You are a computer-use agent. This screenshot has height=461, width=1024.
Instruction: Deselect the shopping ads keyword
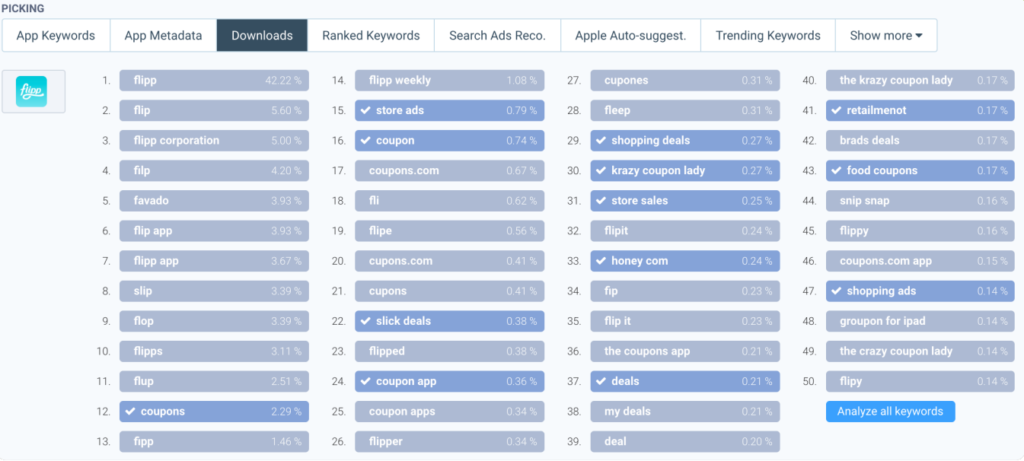point(835,291)
